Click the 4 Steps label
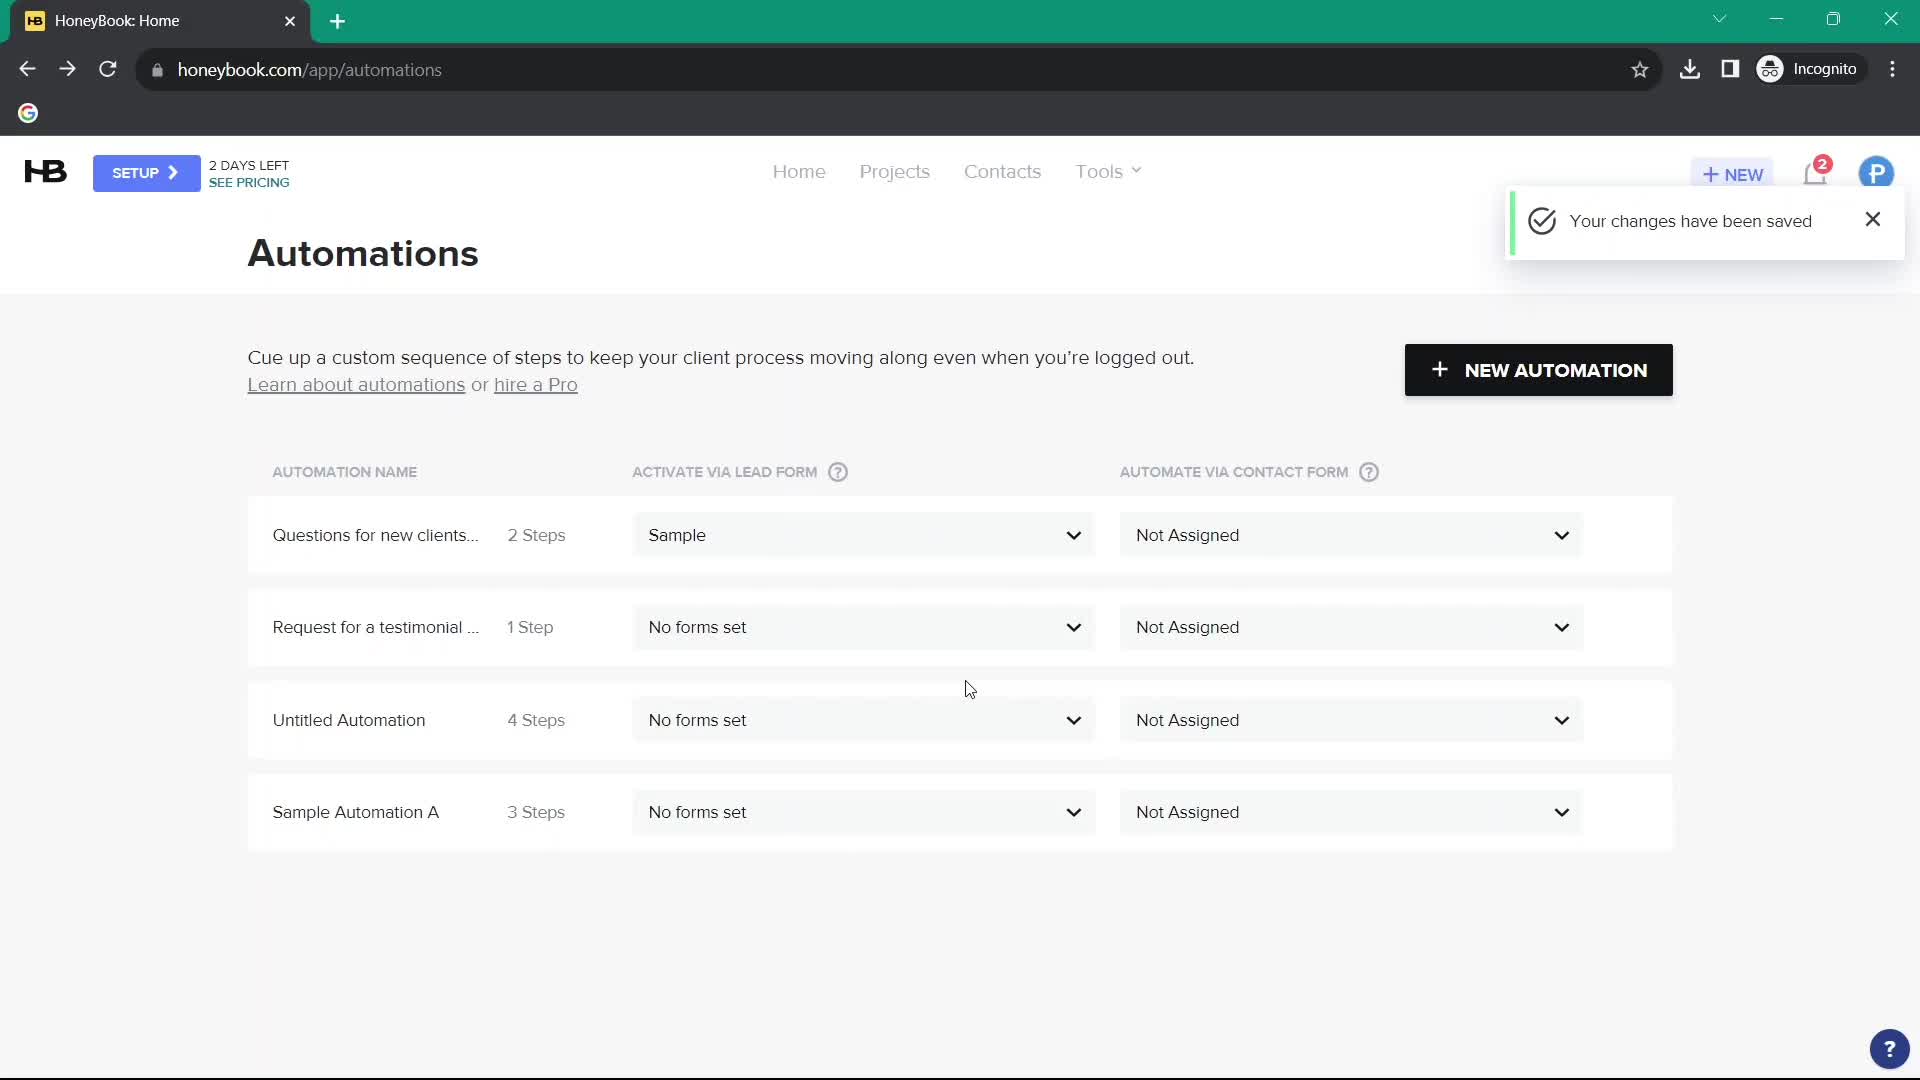 coord(536,720)
